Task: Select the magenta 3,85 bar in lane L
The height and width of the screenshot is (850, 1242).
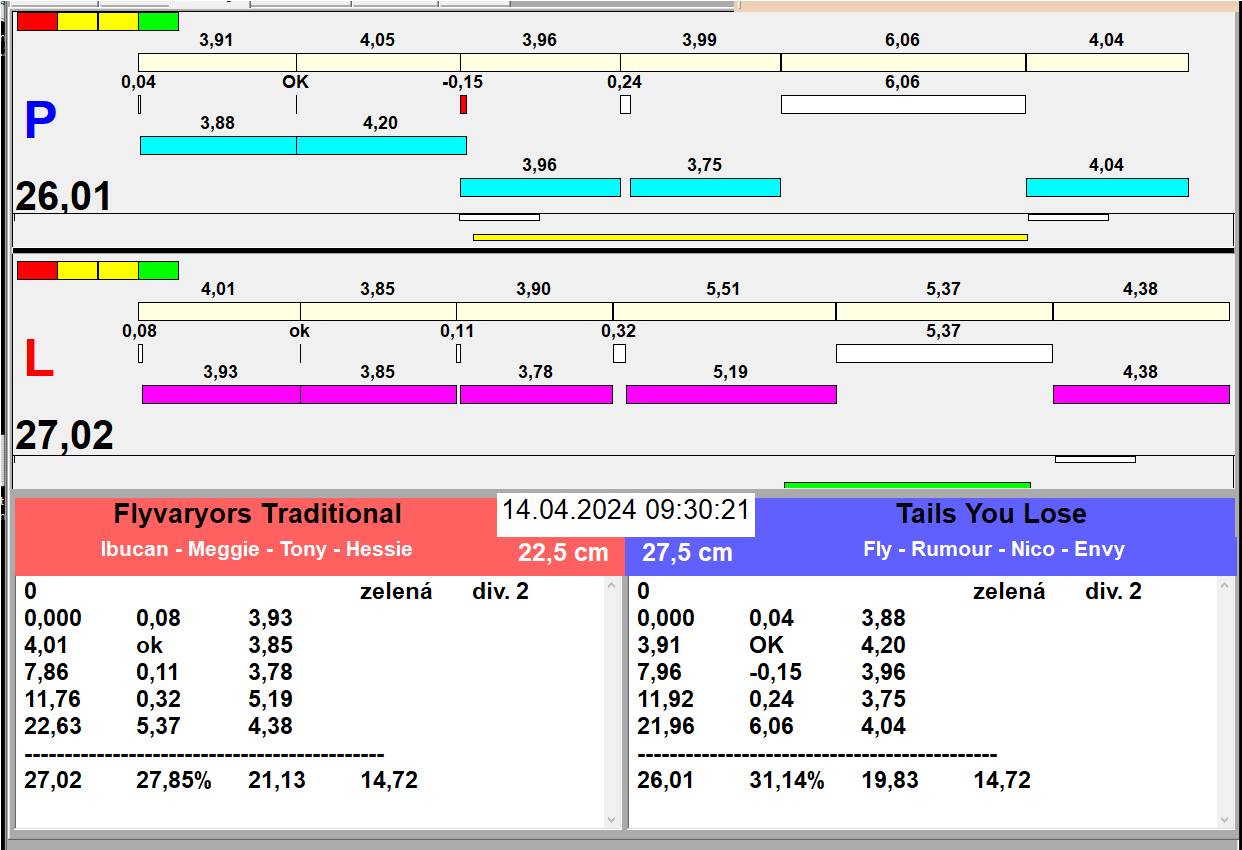Action: (378, 394)
